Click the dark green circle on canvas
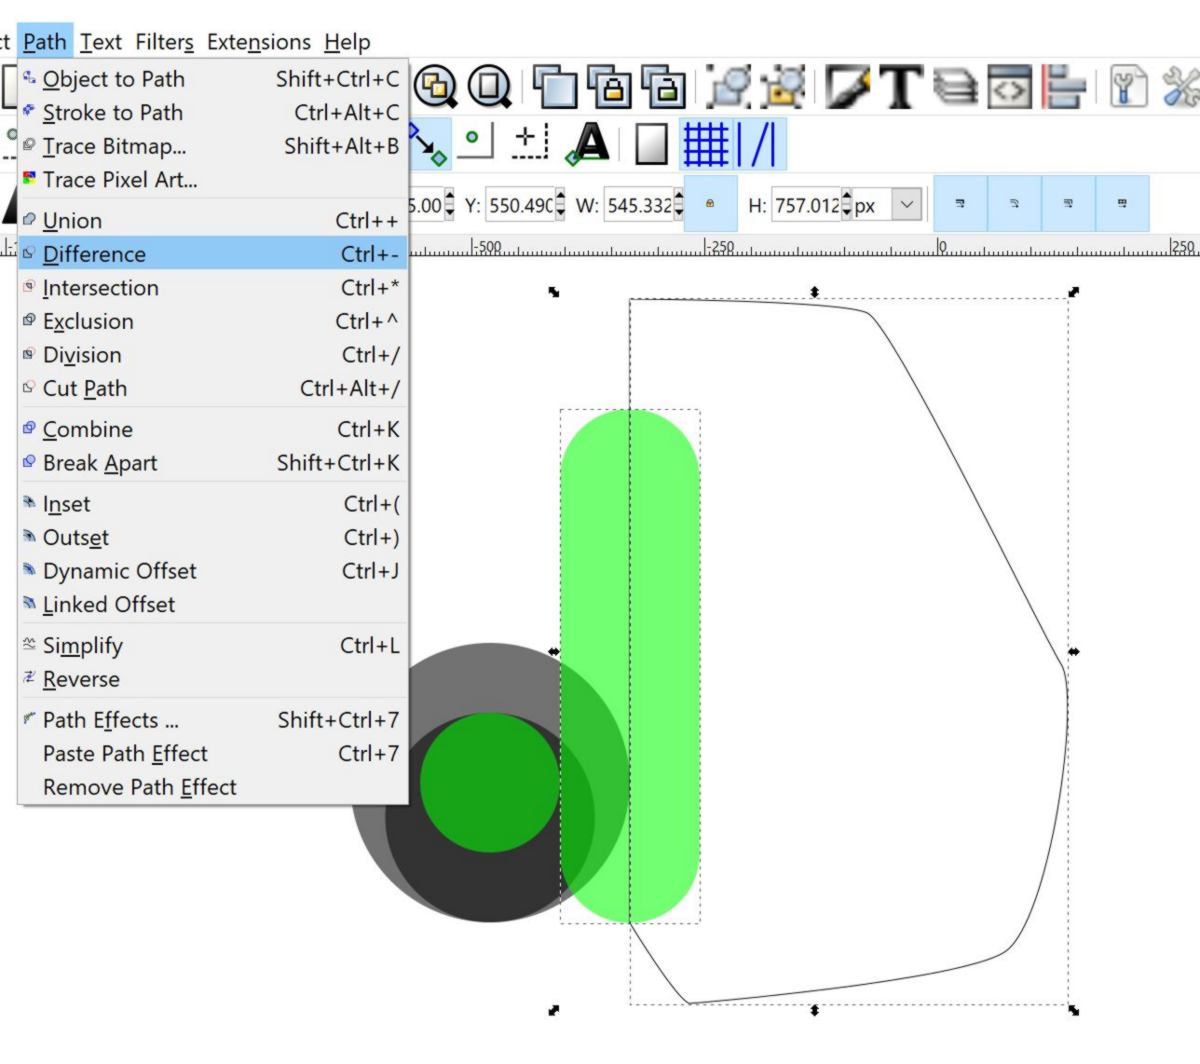1200x1064 pixels. [489, 782]
